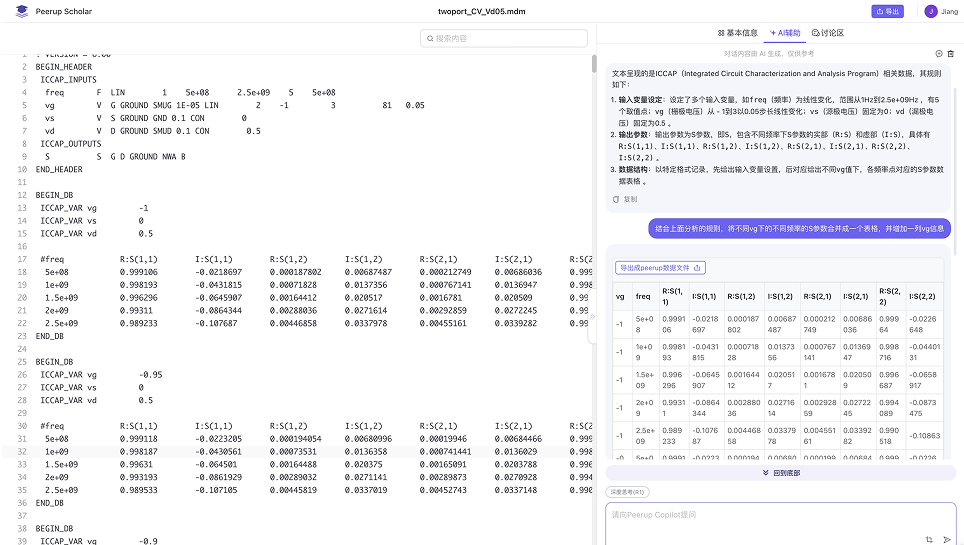
Task: Click value 0.00164412 in file line 20
Action: point(293,298)
